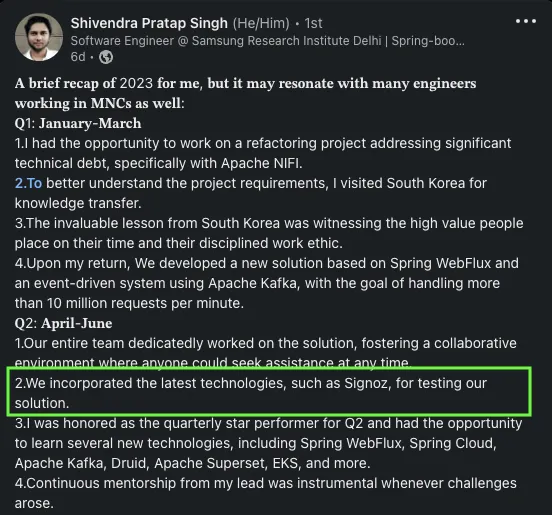Click the "Q1: January-March" heading

(78, 124)
